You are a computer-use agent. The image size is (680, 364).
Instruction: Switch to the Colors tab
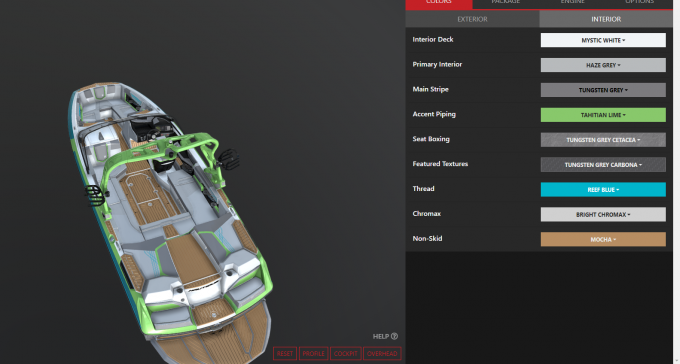[x=439, y=3]
